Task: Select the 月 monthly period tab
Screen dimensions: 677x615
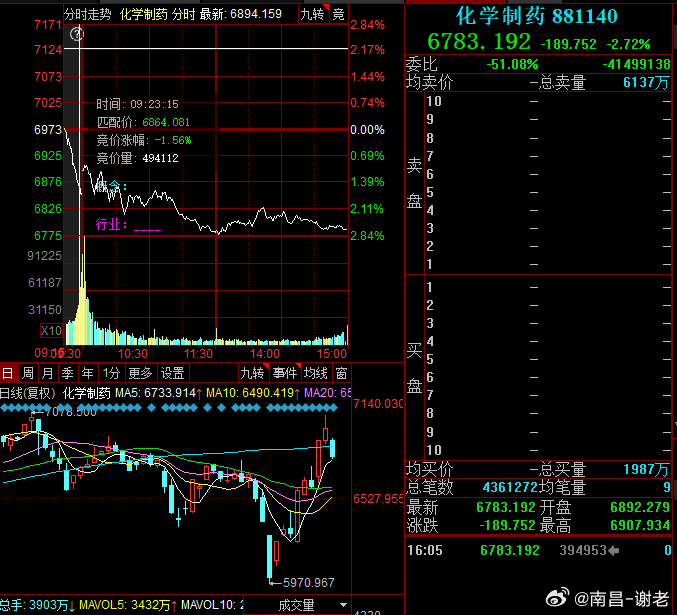Action: 47,373
